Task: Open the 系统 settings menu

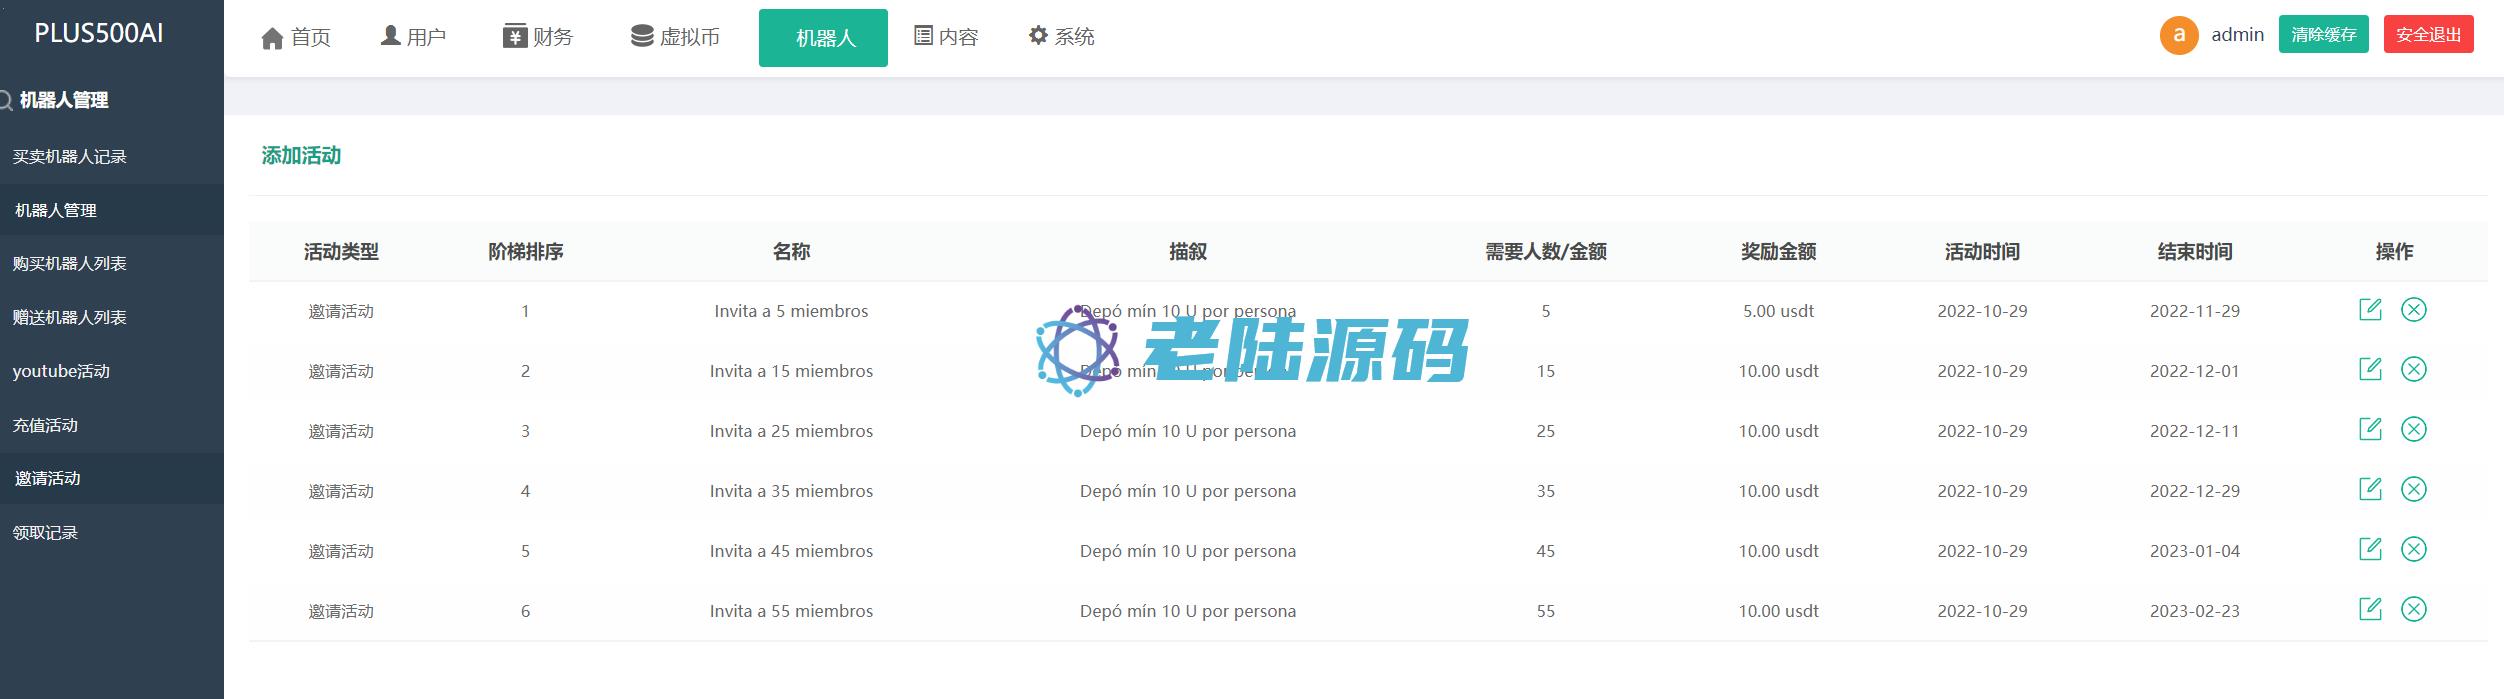Action: 1061,37
